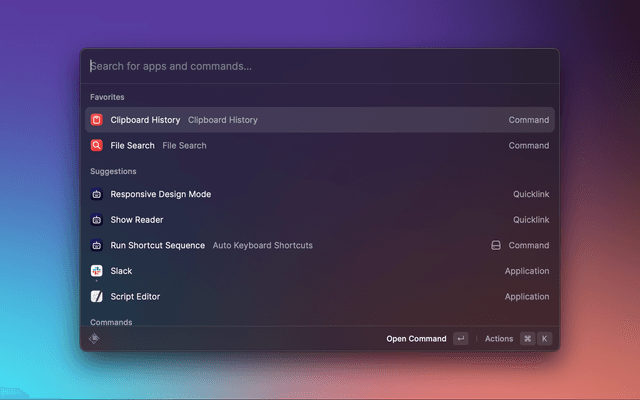Open the Actions menu
Screen dimensions: 640x400
[x=499, y=339]
